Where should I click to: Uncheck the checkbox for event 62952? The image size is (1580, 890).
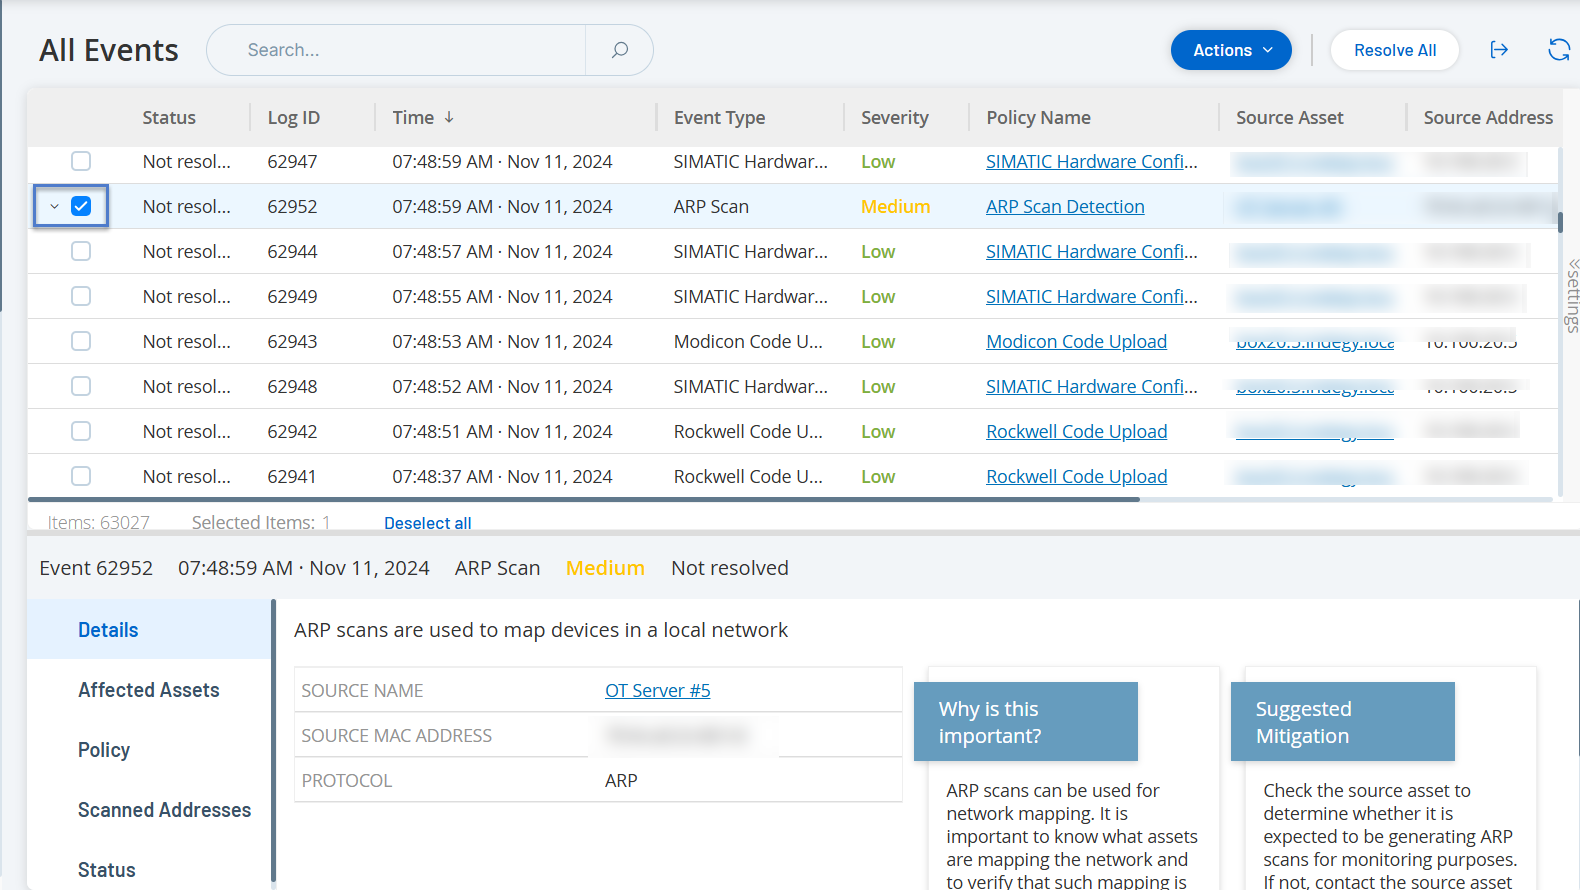pyautogui.click(x=81, y=206)
